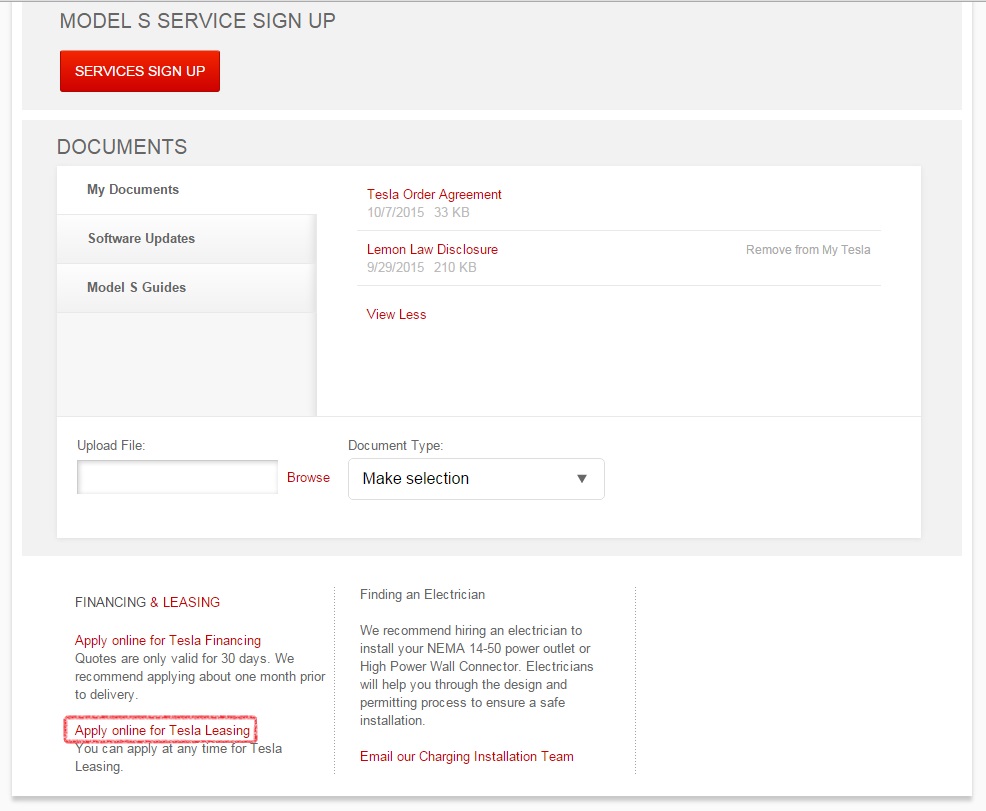Click the DOCUMENTS section heading
The width and height of the screenshot is (986, 811).
point(122,147)
